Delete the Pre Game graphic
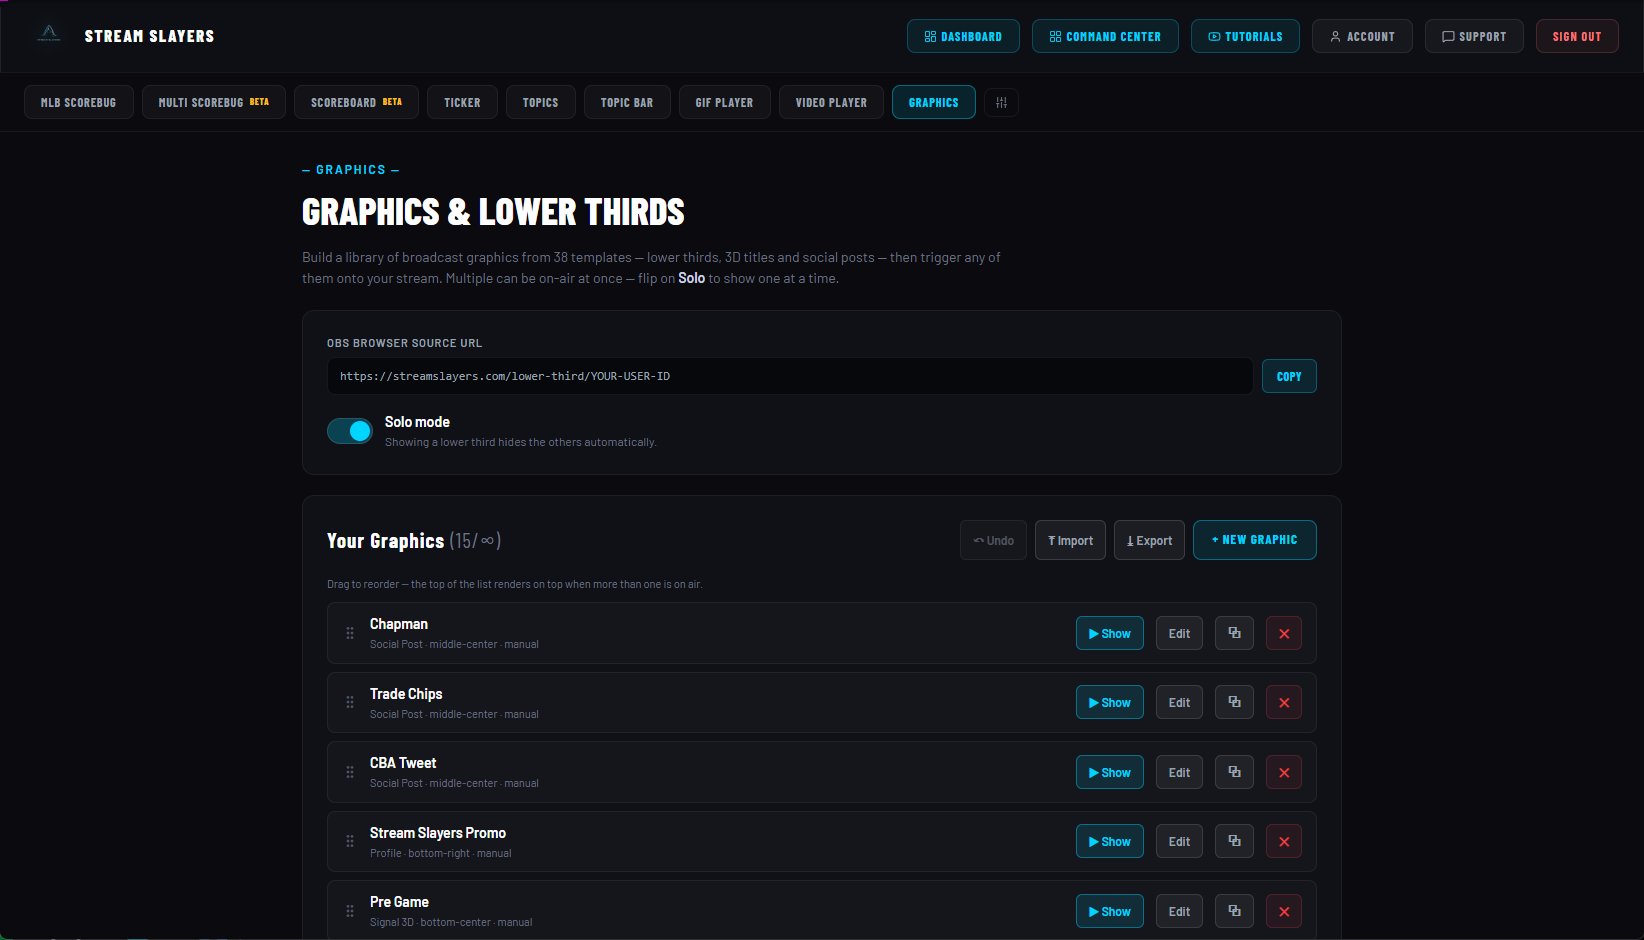The image size is (1644, 940). tap(1284, 911)
